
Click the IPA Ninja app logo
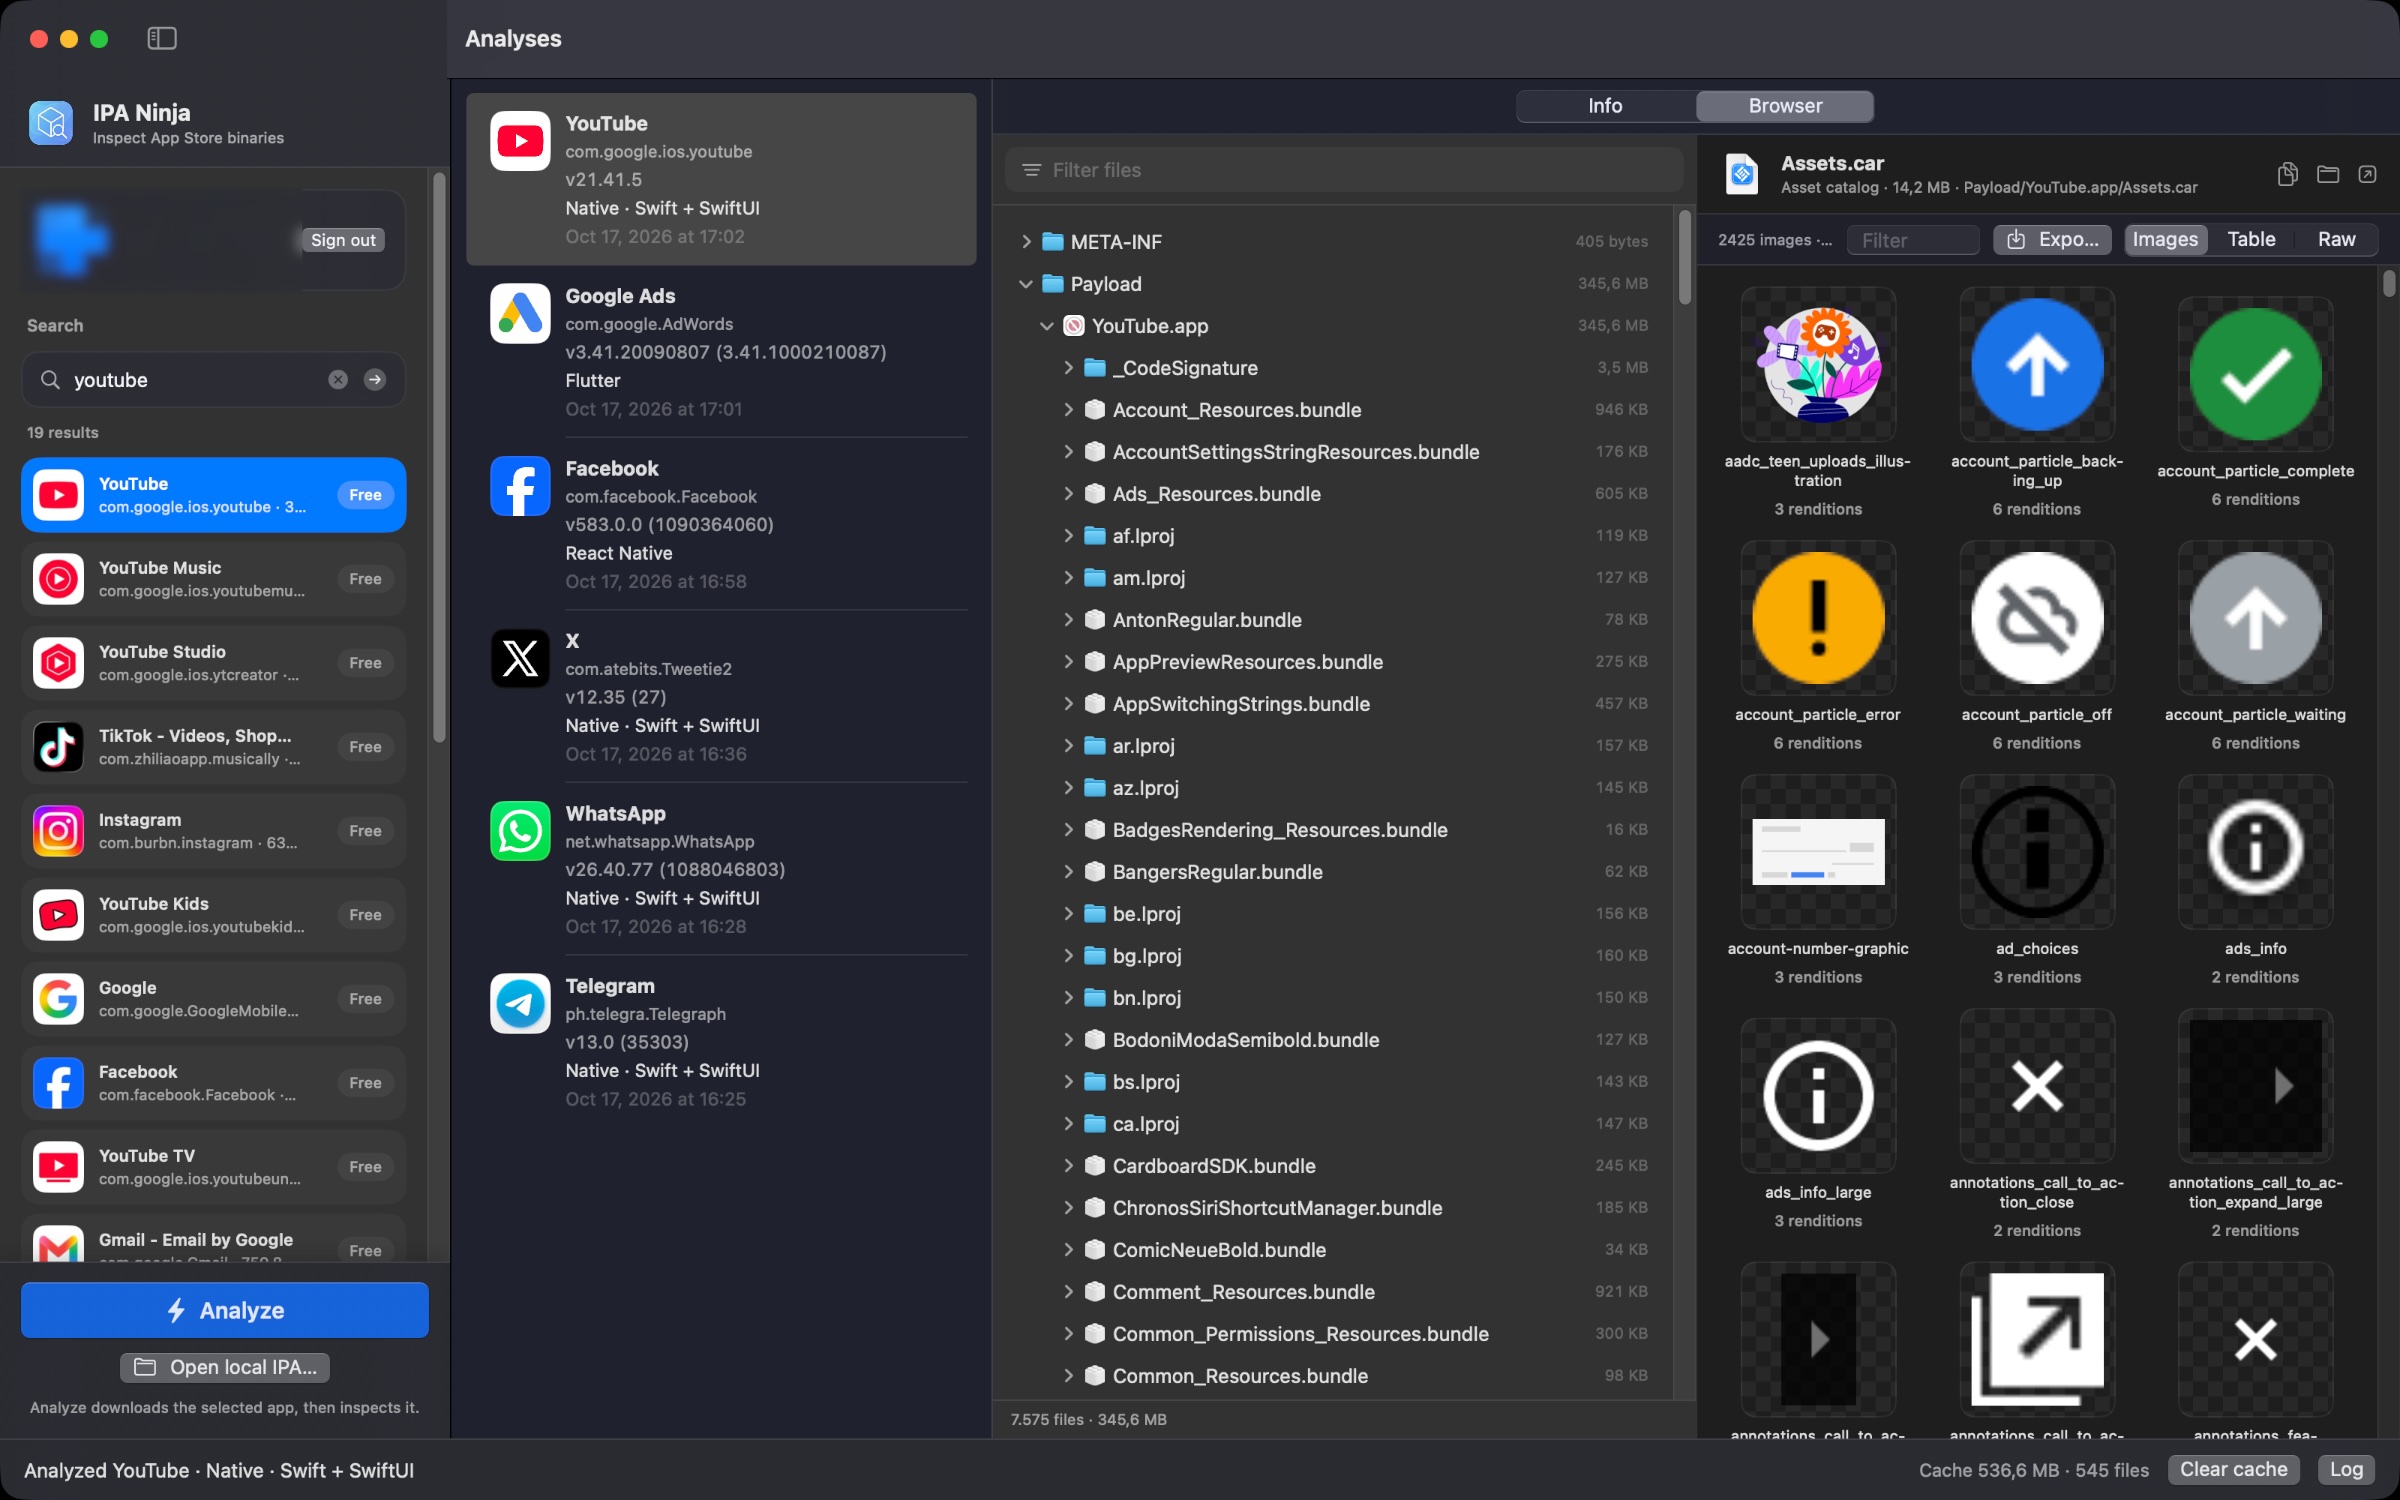point(51,123)
